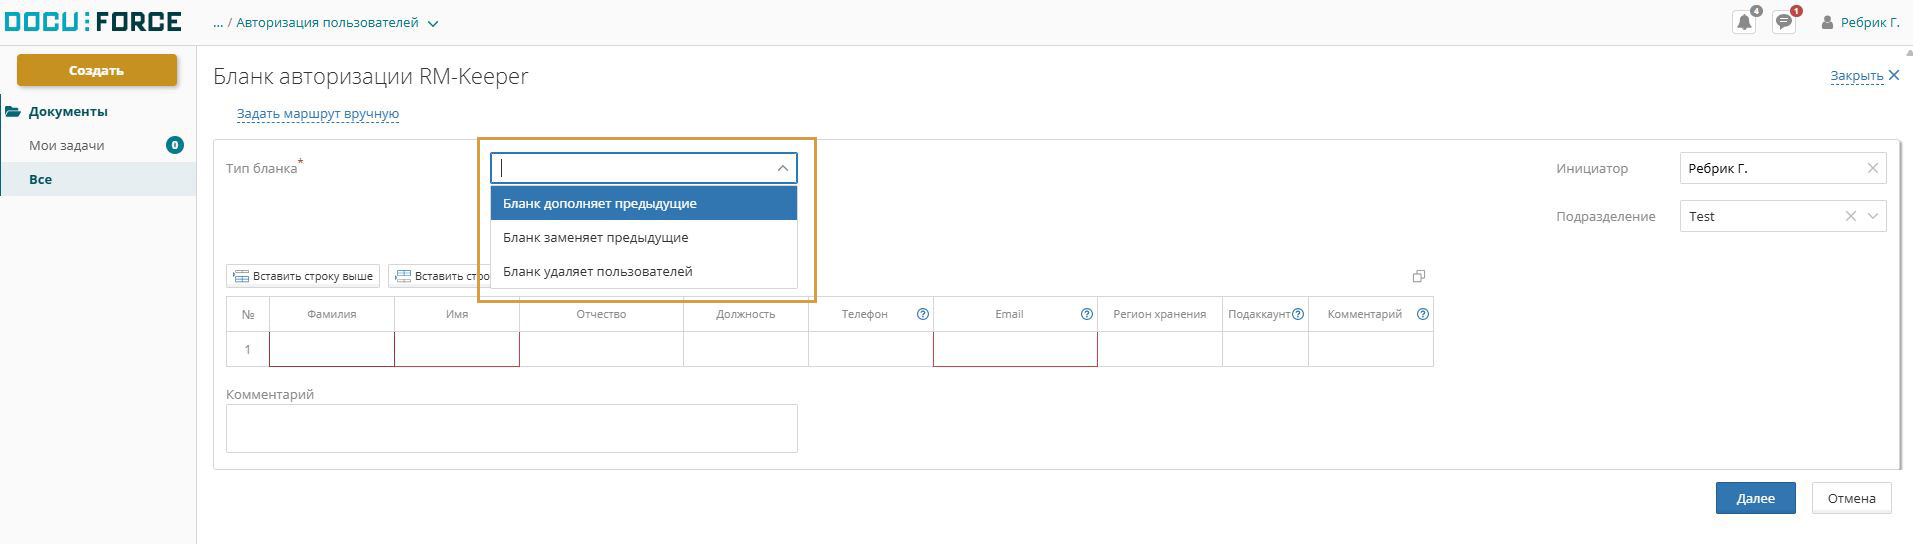The image size is (1913, 544).
Task: Click the Должность cell in row 1
Action: (x=746, y=349)
